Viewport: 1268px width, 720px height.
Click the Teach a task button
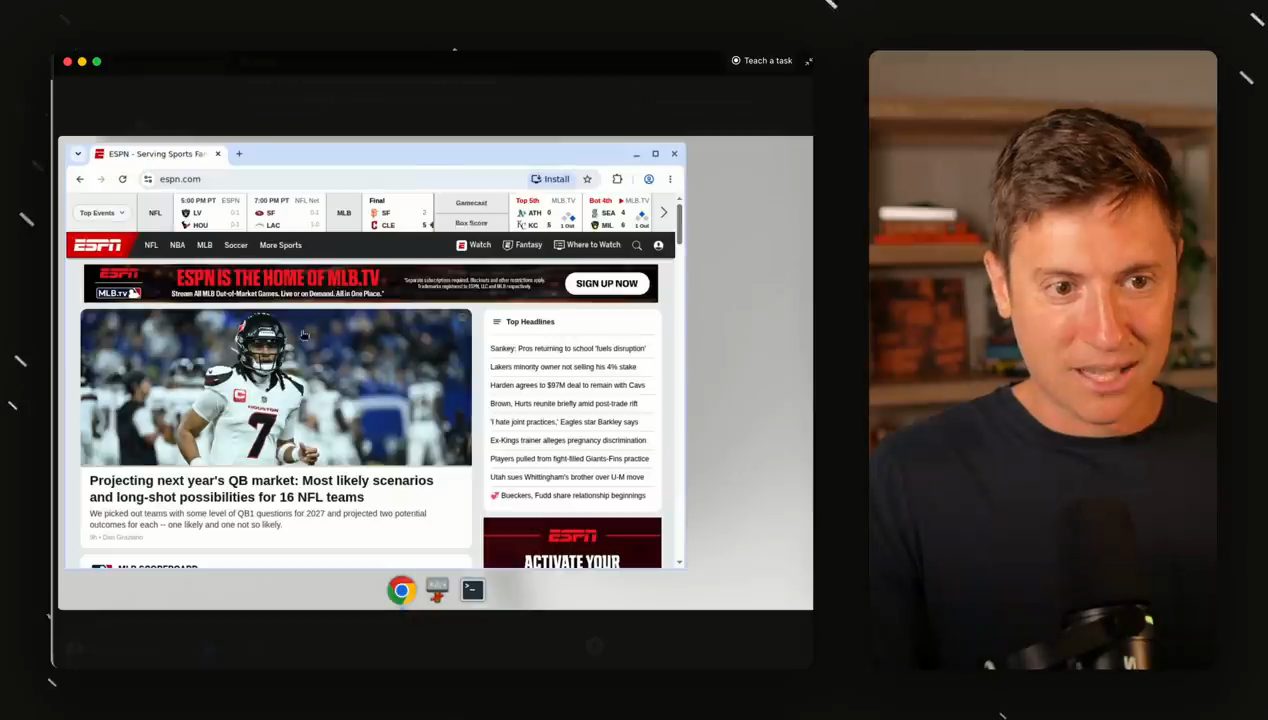click(x=762, y=61)
